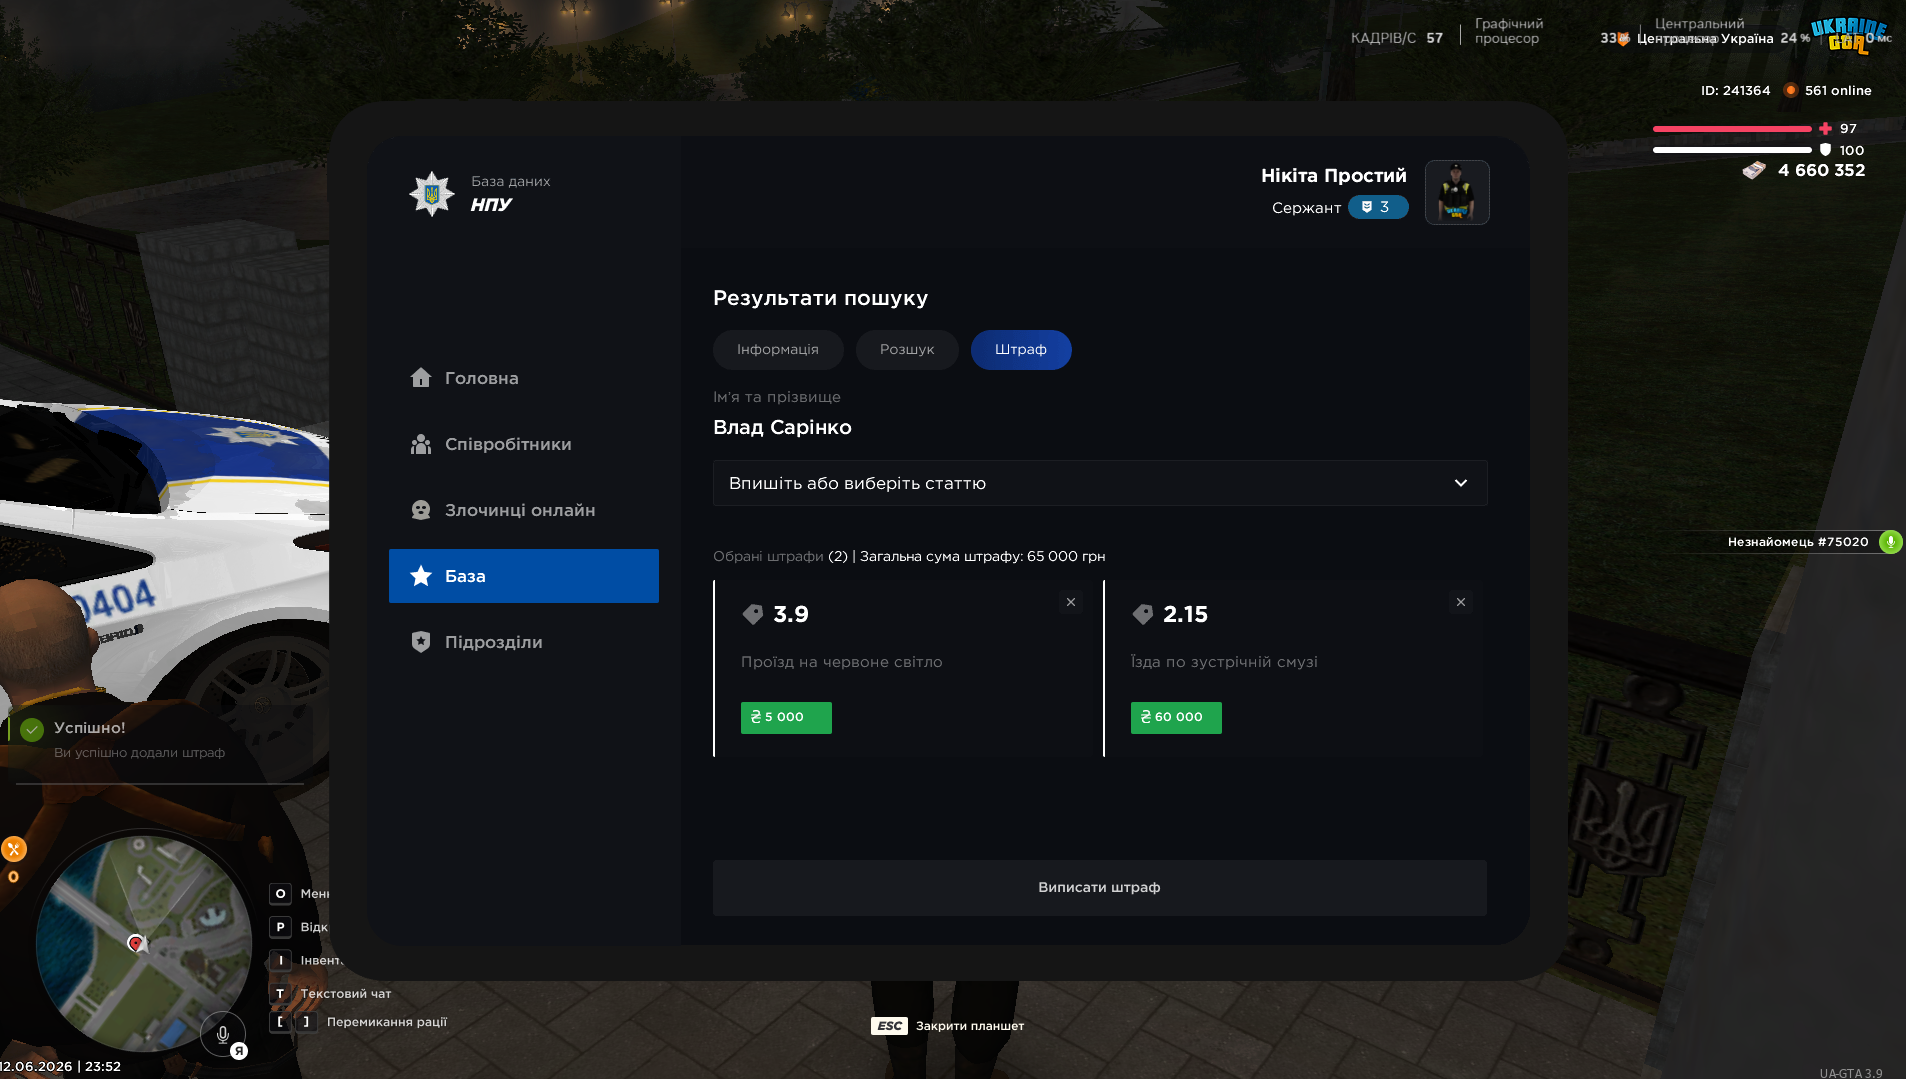Switch to the Розшук tab
1906x1079 pixels.
tap(907, 350)
